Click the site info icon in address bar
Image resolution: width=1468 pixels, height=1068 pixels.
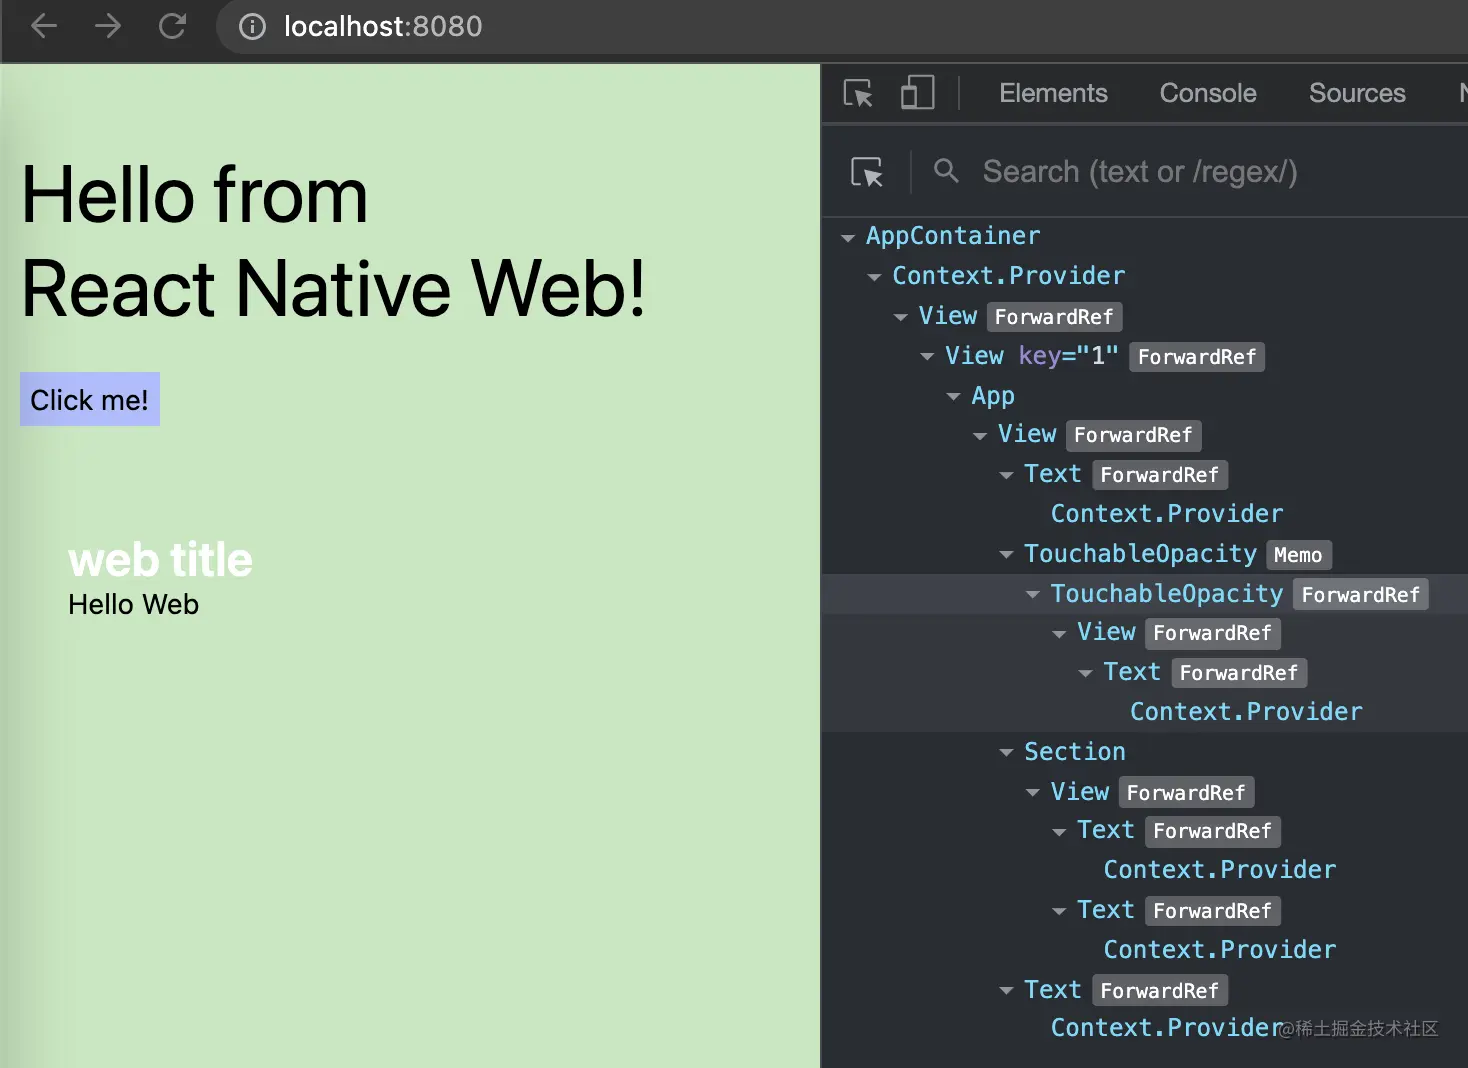click(x=252, y=27)
